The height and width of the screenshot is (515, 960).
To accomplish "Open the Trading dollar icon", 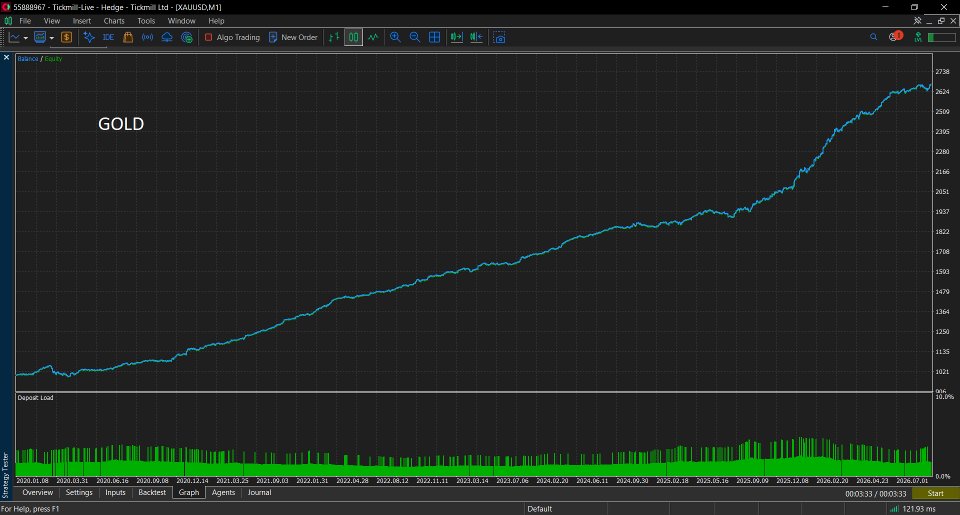I will click(66, 37).
